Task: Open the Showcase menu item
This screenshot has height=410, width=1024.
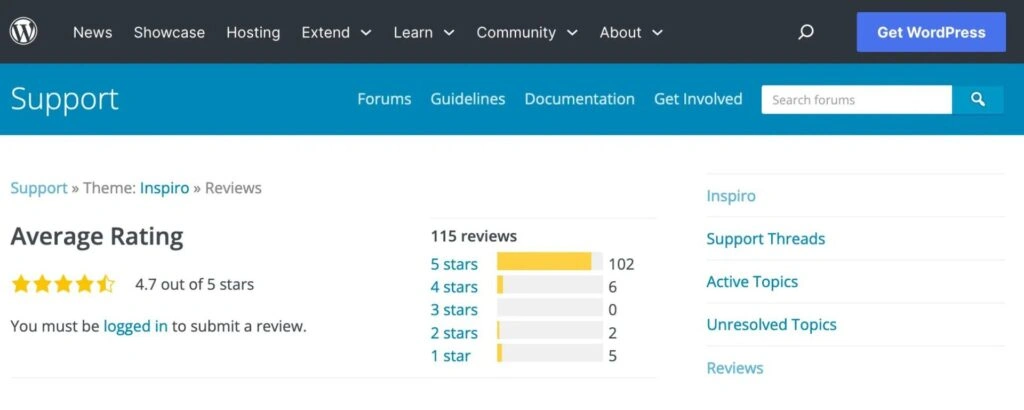Action: [169, 32]
